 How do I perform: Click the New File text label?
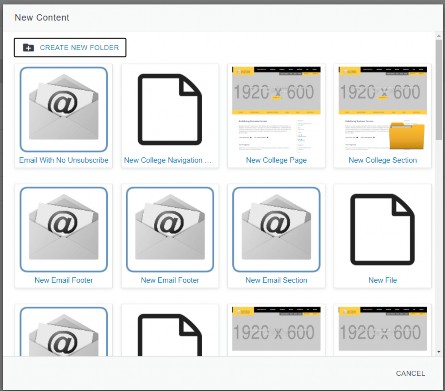[383, 280]
